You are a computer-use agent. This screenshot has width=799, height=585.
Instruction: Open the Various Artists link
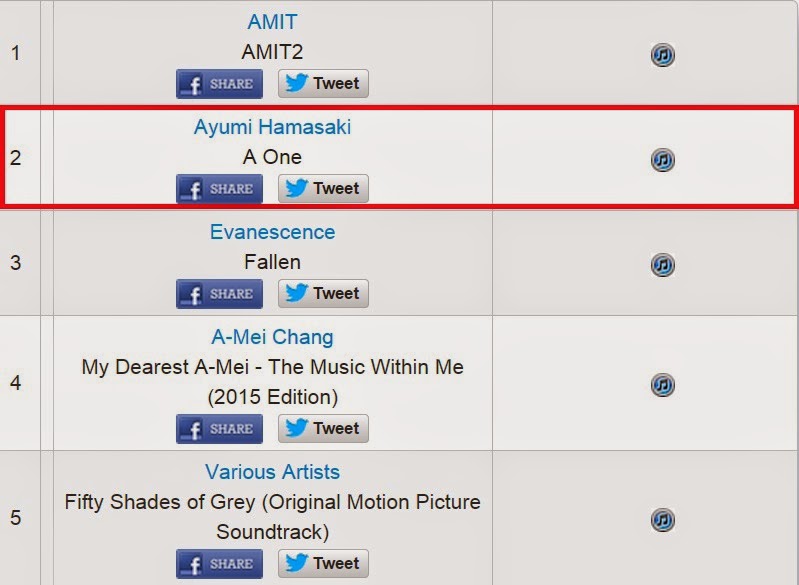(x=272, y=472)
